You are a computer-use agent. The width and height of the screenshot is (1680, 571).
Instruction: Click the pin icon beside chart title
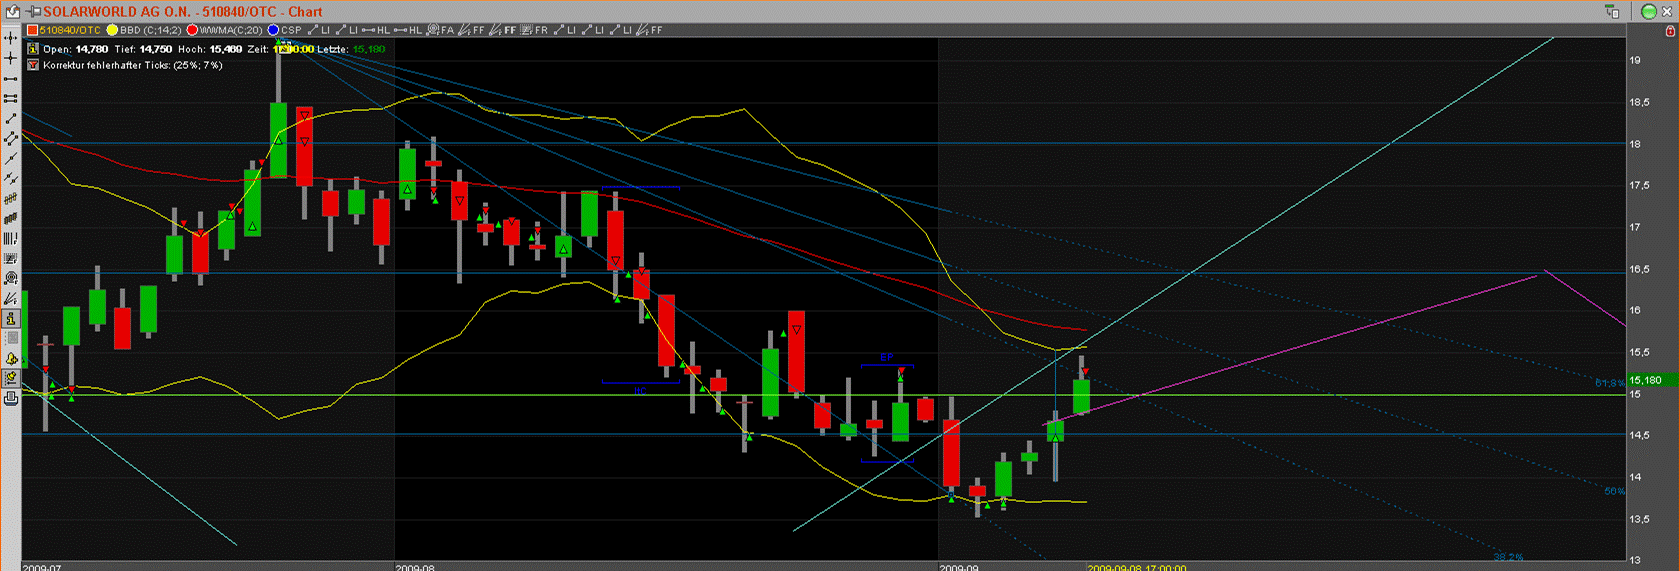coord(34,11)
